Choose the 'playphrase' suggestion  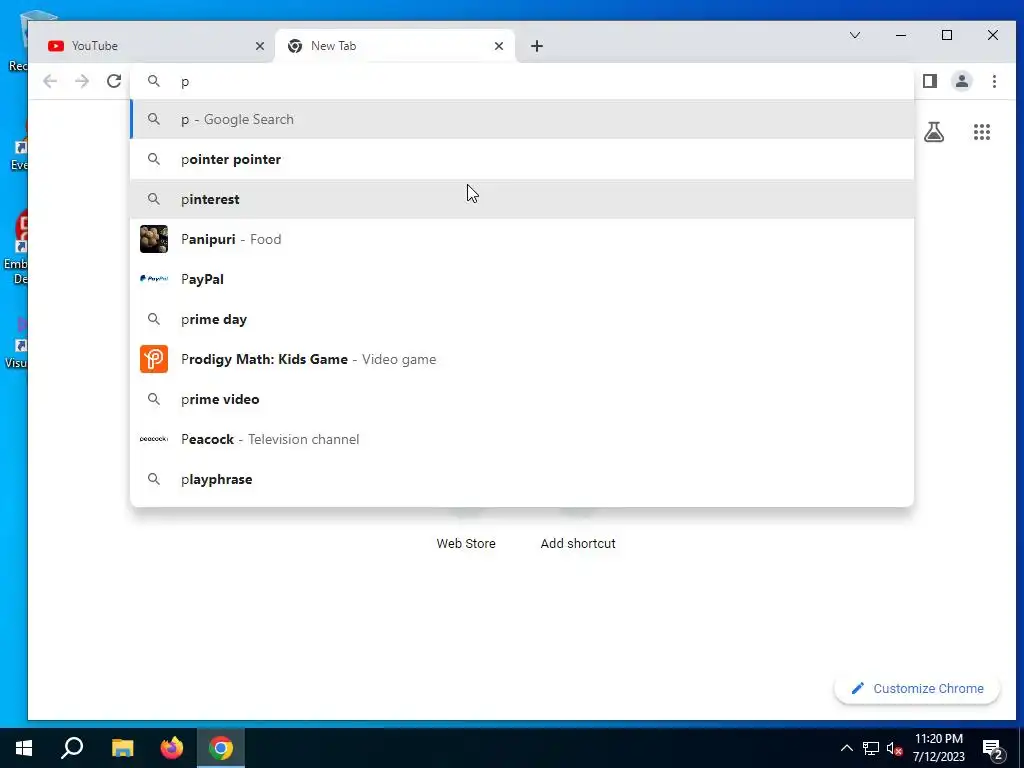(x=522, y=479)
